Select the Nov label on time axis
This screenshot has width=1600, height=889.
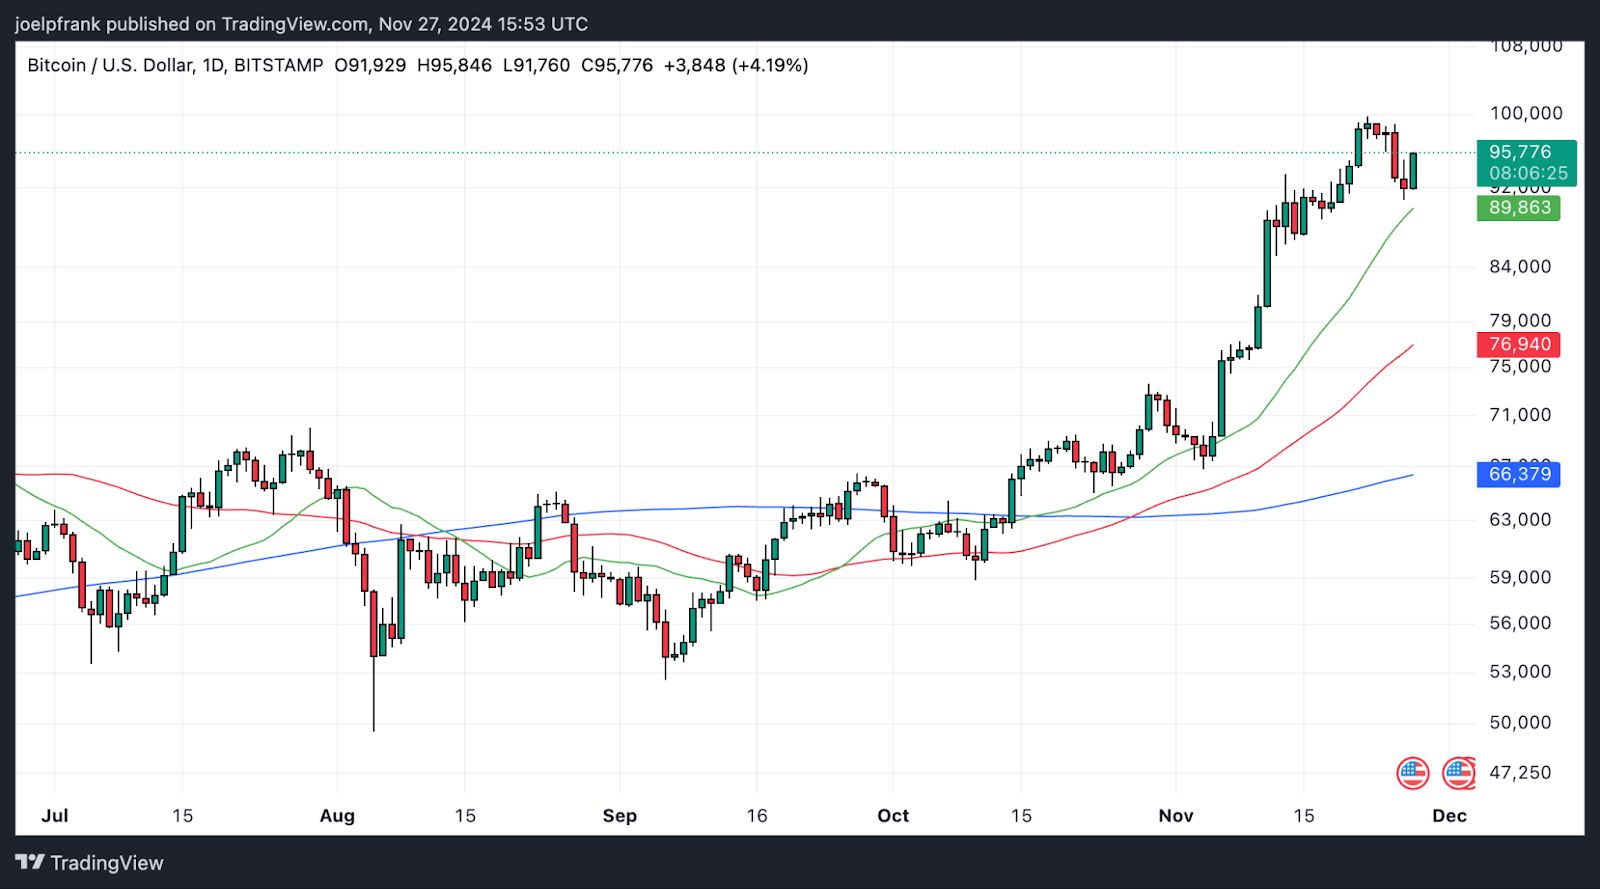click(x=1176, y=816)
